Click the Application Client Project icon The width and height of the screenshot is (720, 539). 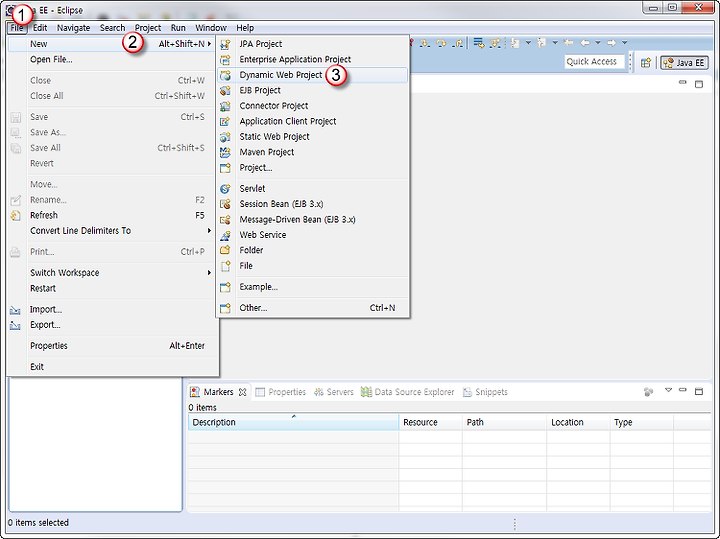[x=225, y=122]
